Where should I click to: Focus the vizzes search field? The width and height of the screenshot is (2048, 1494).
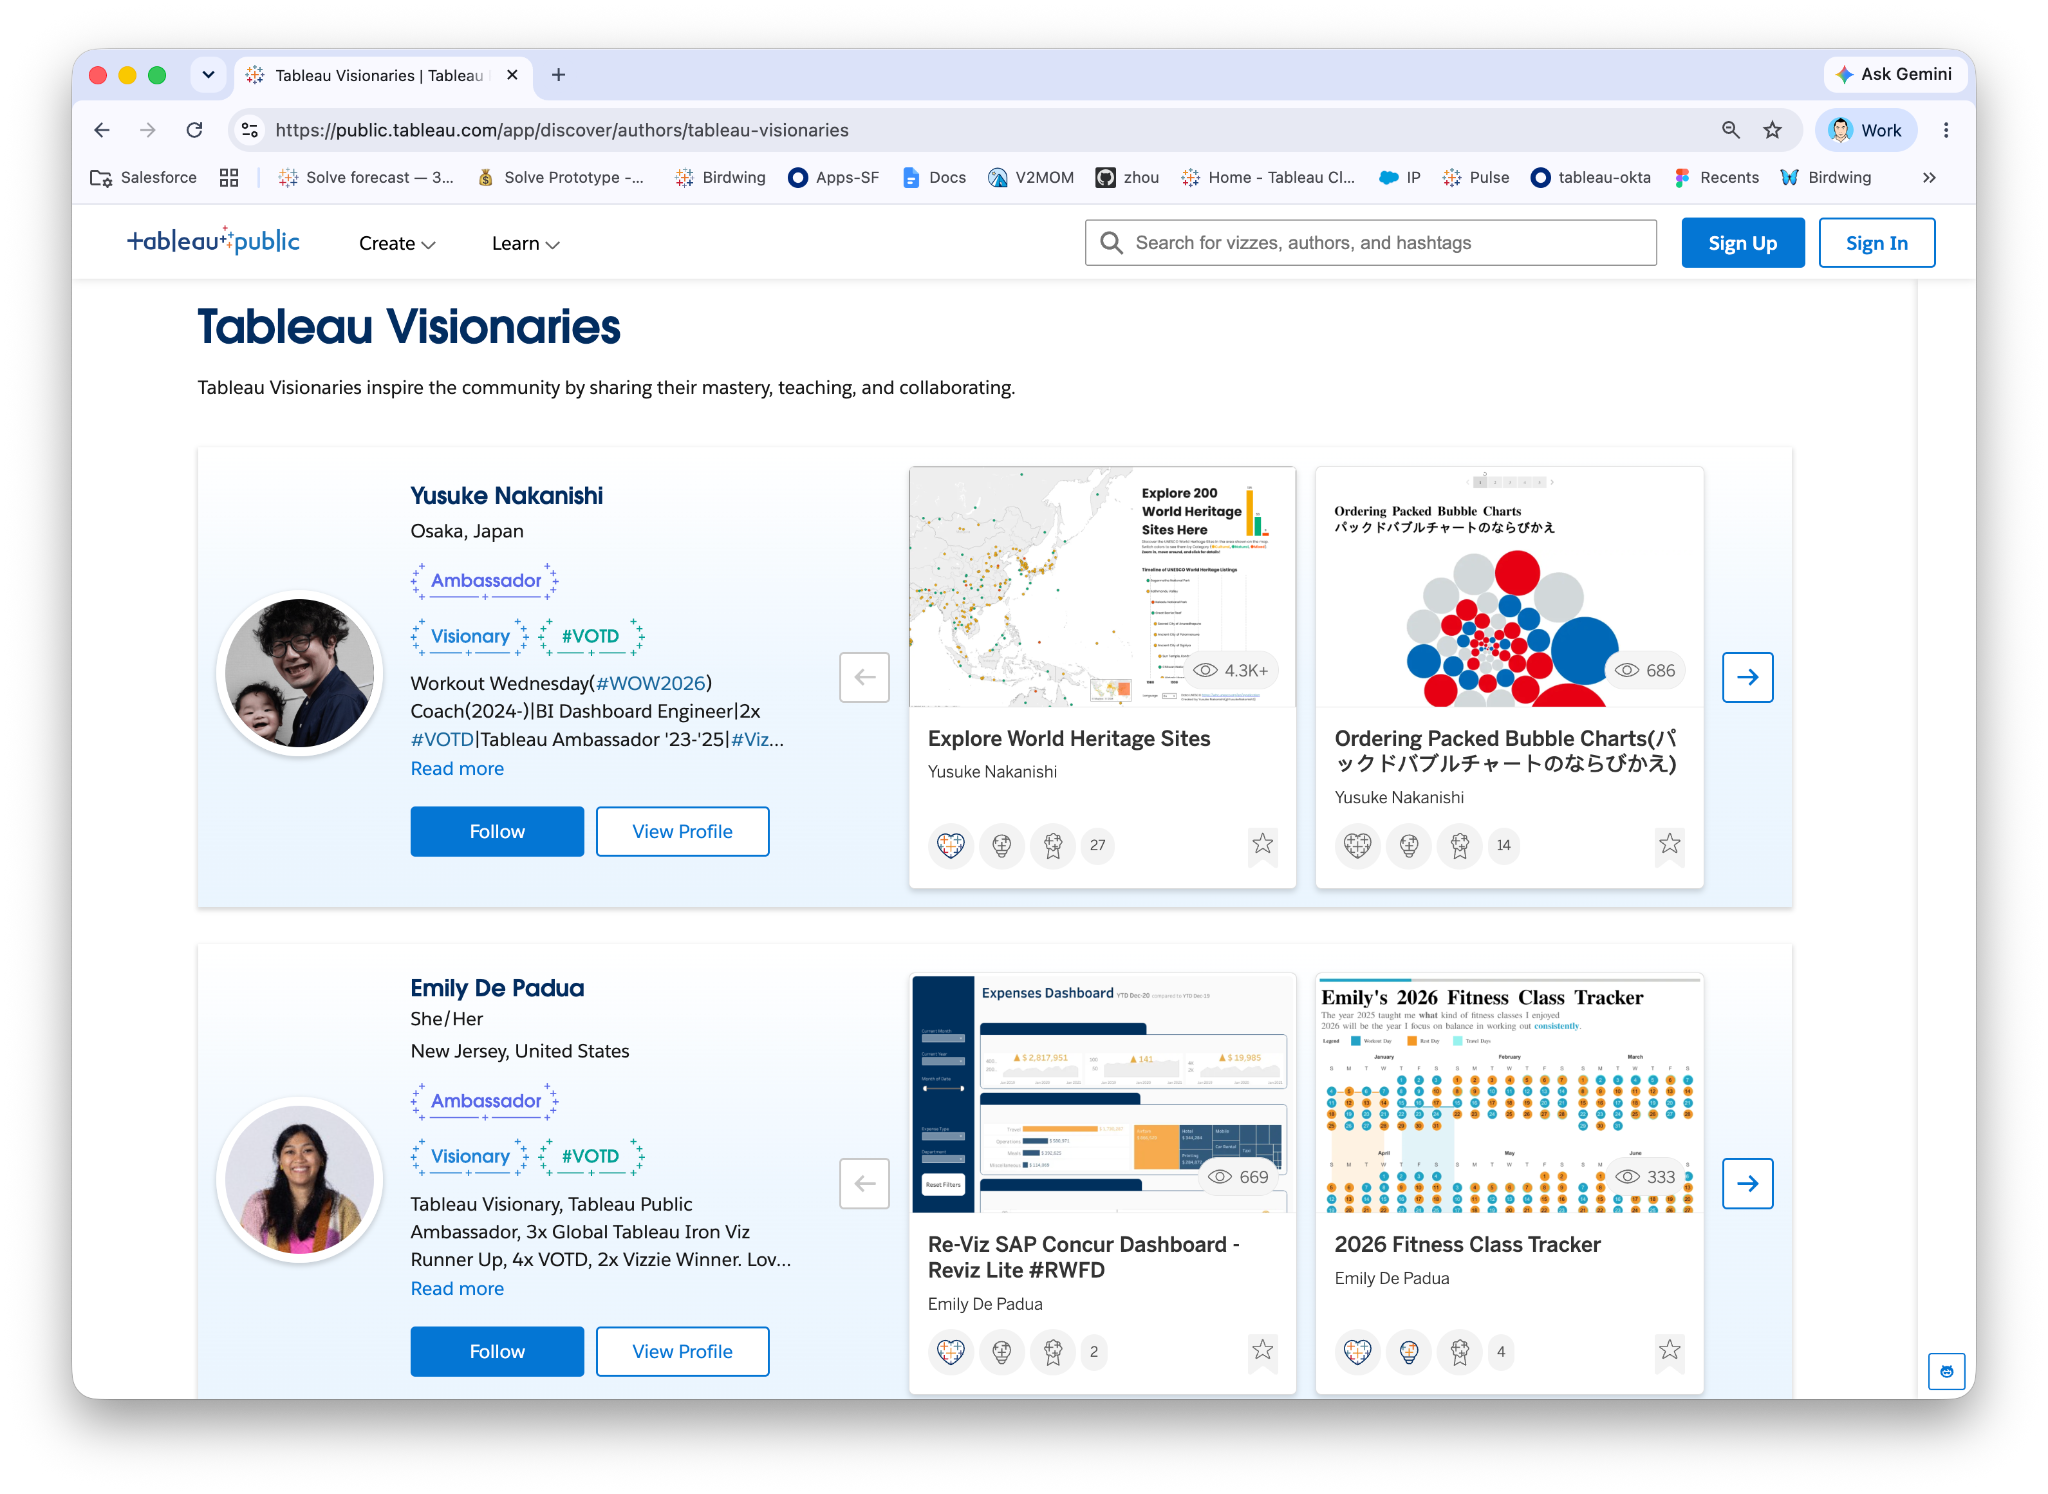tap(1370, 242)
